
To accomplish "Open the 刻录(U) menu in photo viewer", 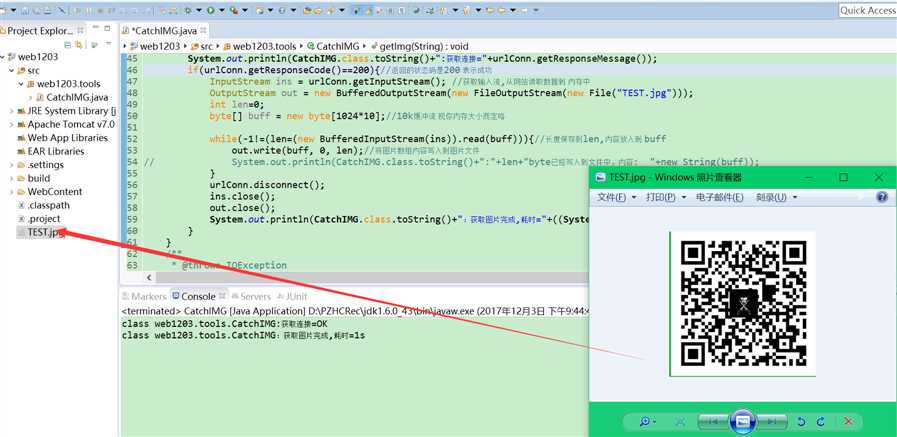I will [776, 197].
